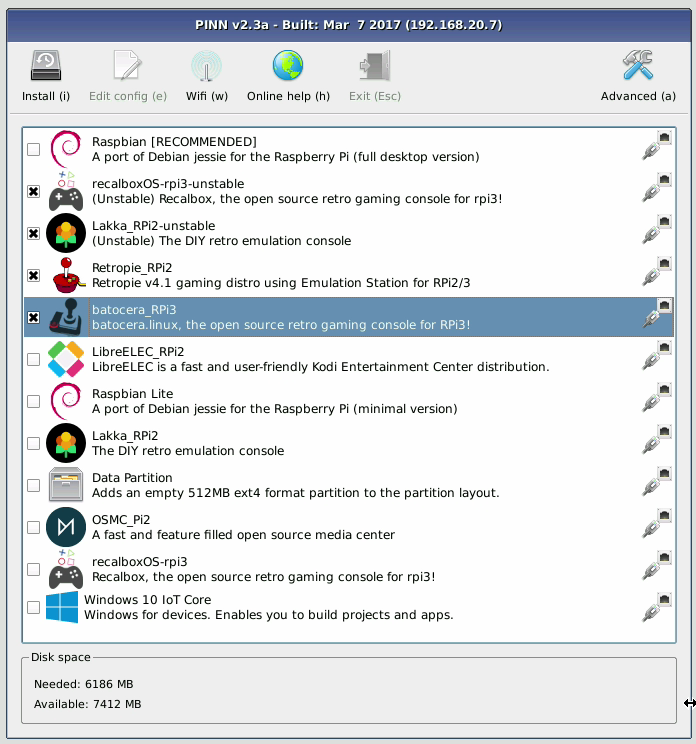This screenshot has width=696, height=744.
Task: Click network source icon on Raspbian [RECOMMENDED] row
Action: coord(657,145)
